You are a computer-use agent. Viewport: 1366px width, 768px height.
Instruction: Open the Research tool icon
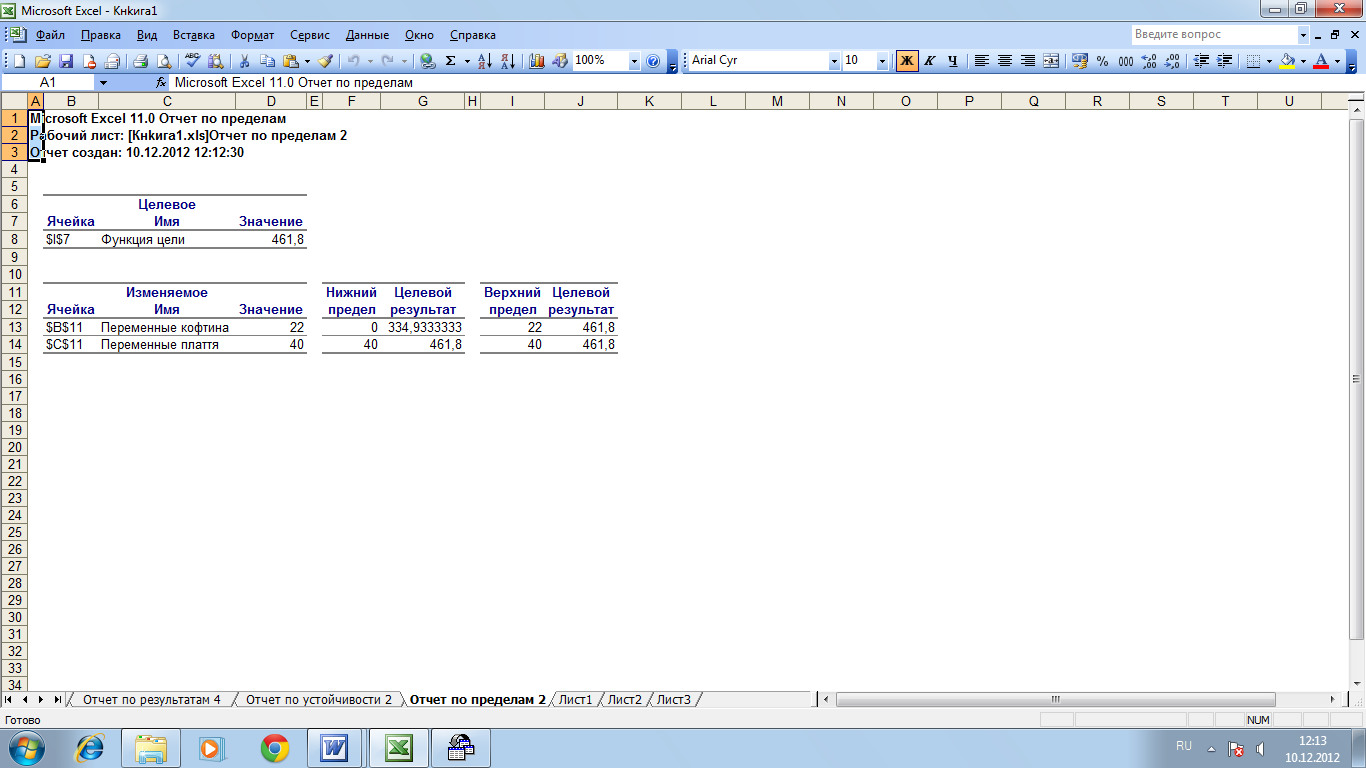pos(216,61)
